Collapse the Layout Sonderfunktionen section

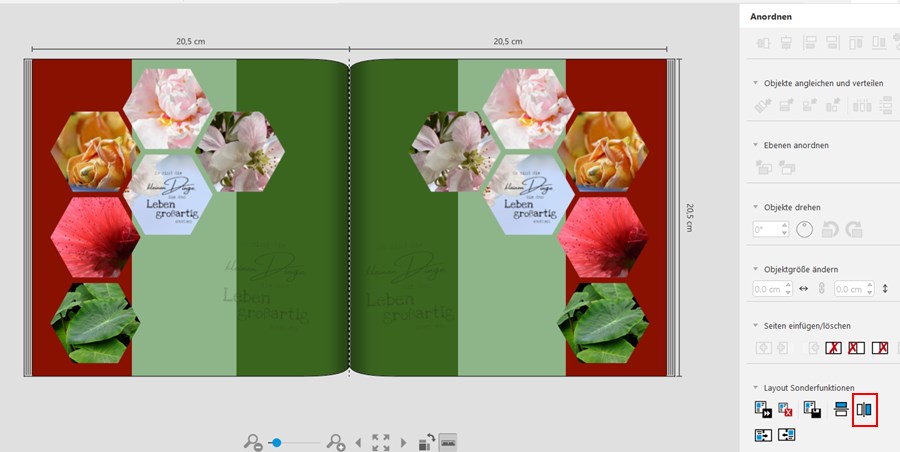coord(755,388)
